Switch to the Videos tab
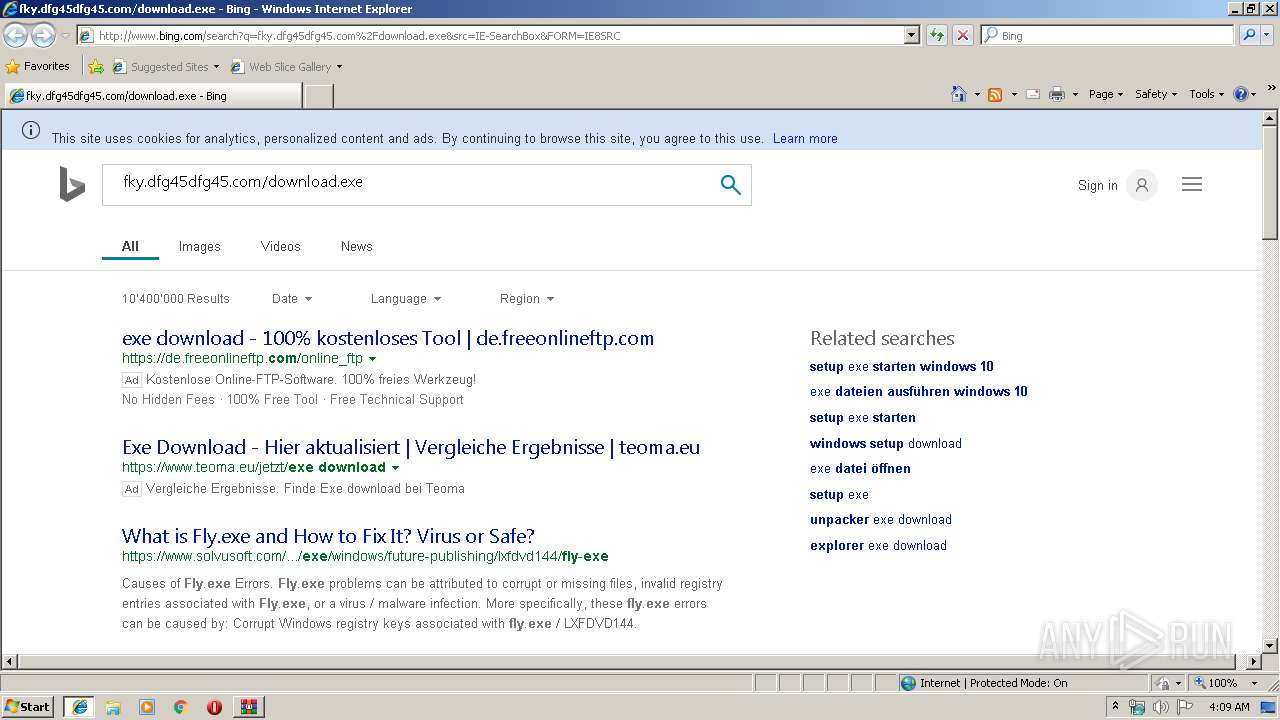 tap(280, 246)
